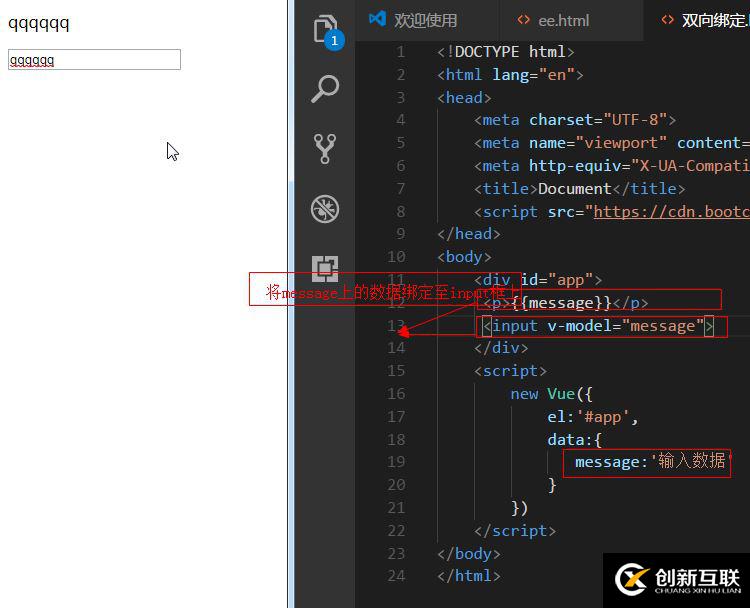Open the Search magnifier in activity bar
The image size is (750, 608).
[x=325, y=88]
